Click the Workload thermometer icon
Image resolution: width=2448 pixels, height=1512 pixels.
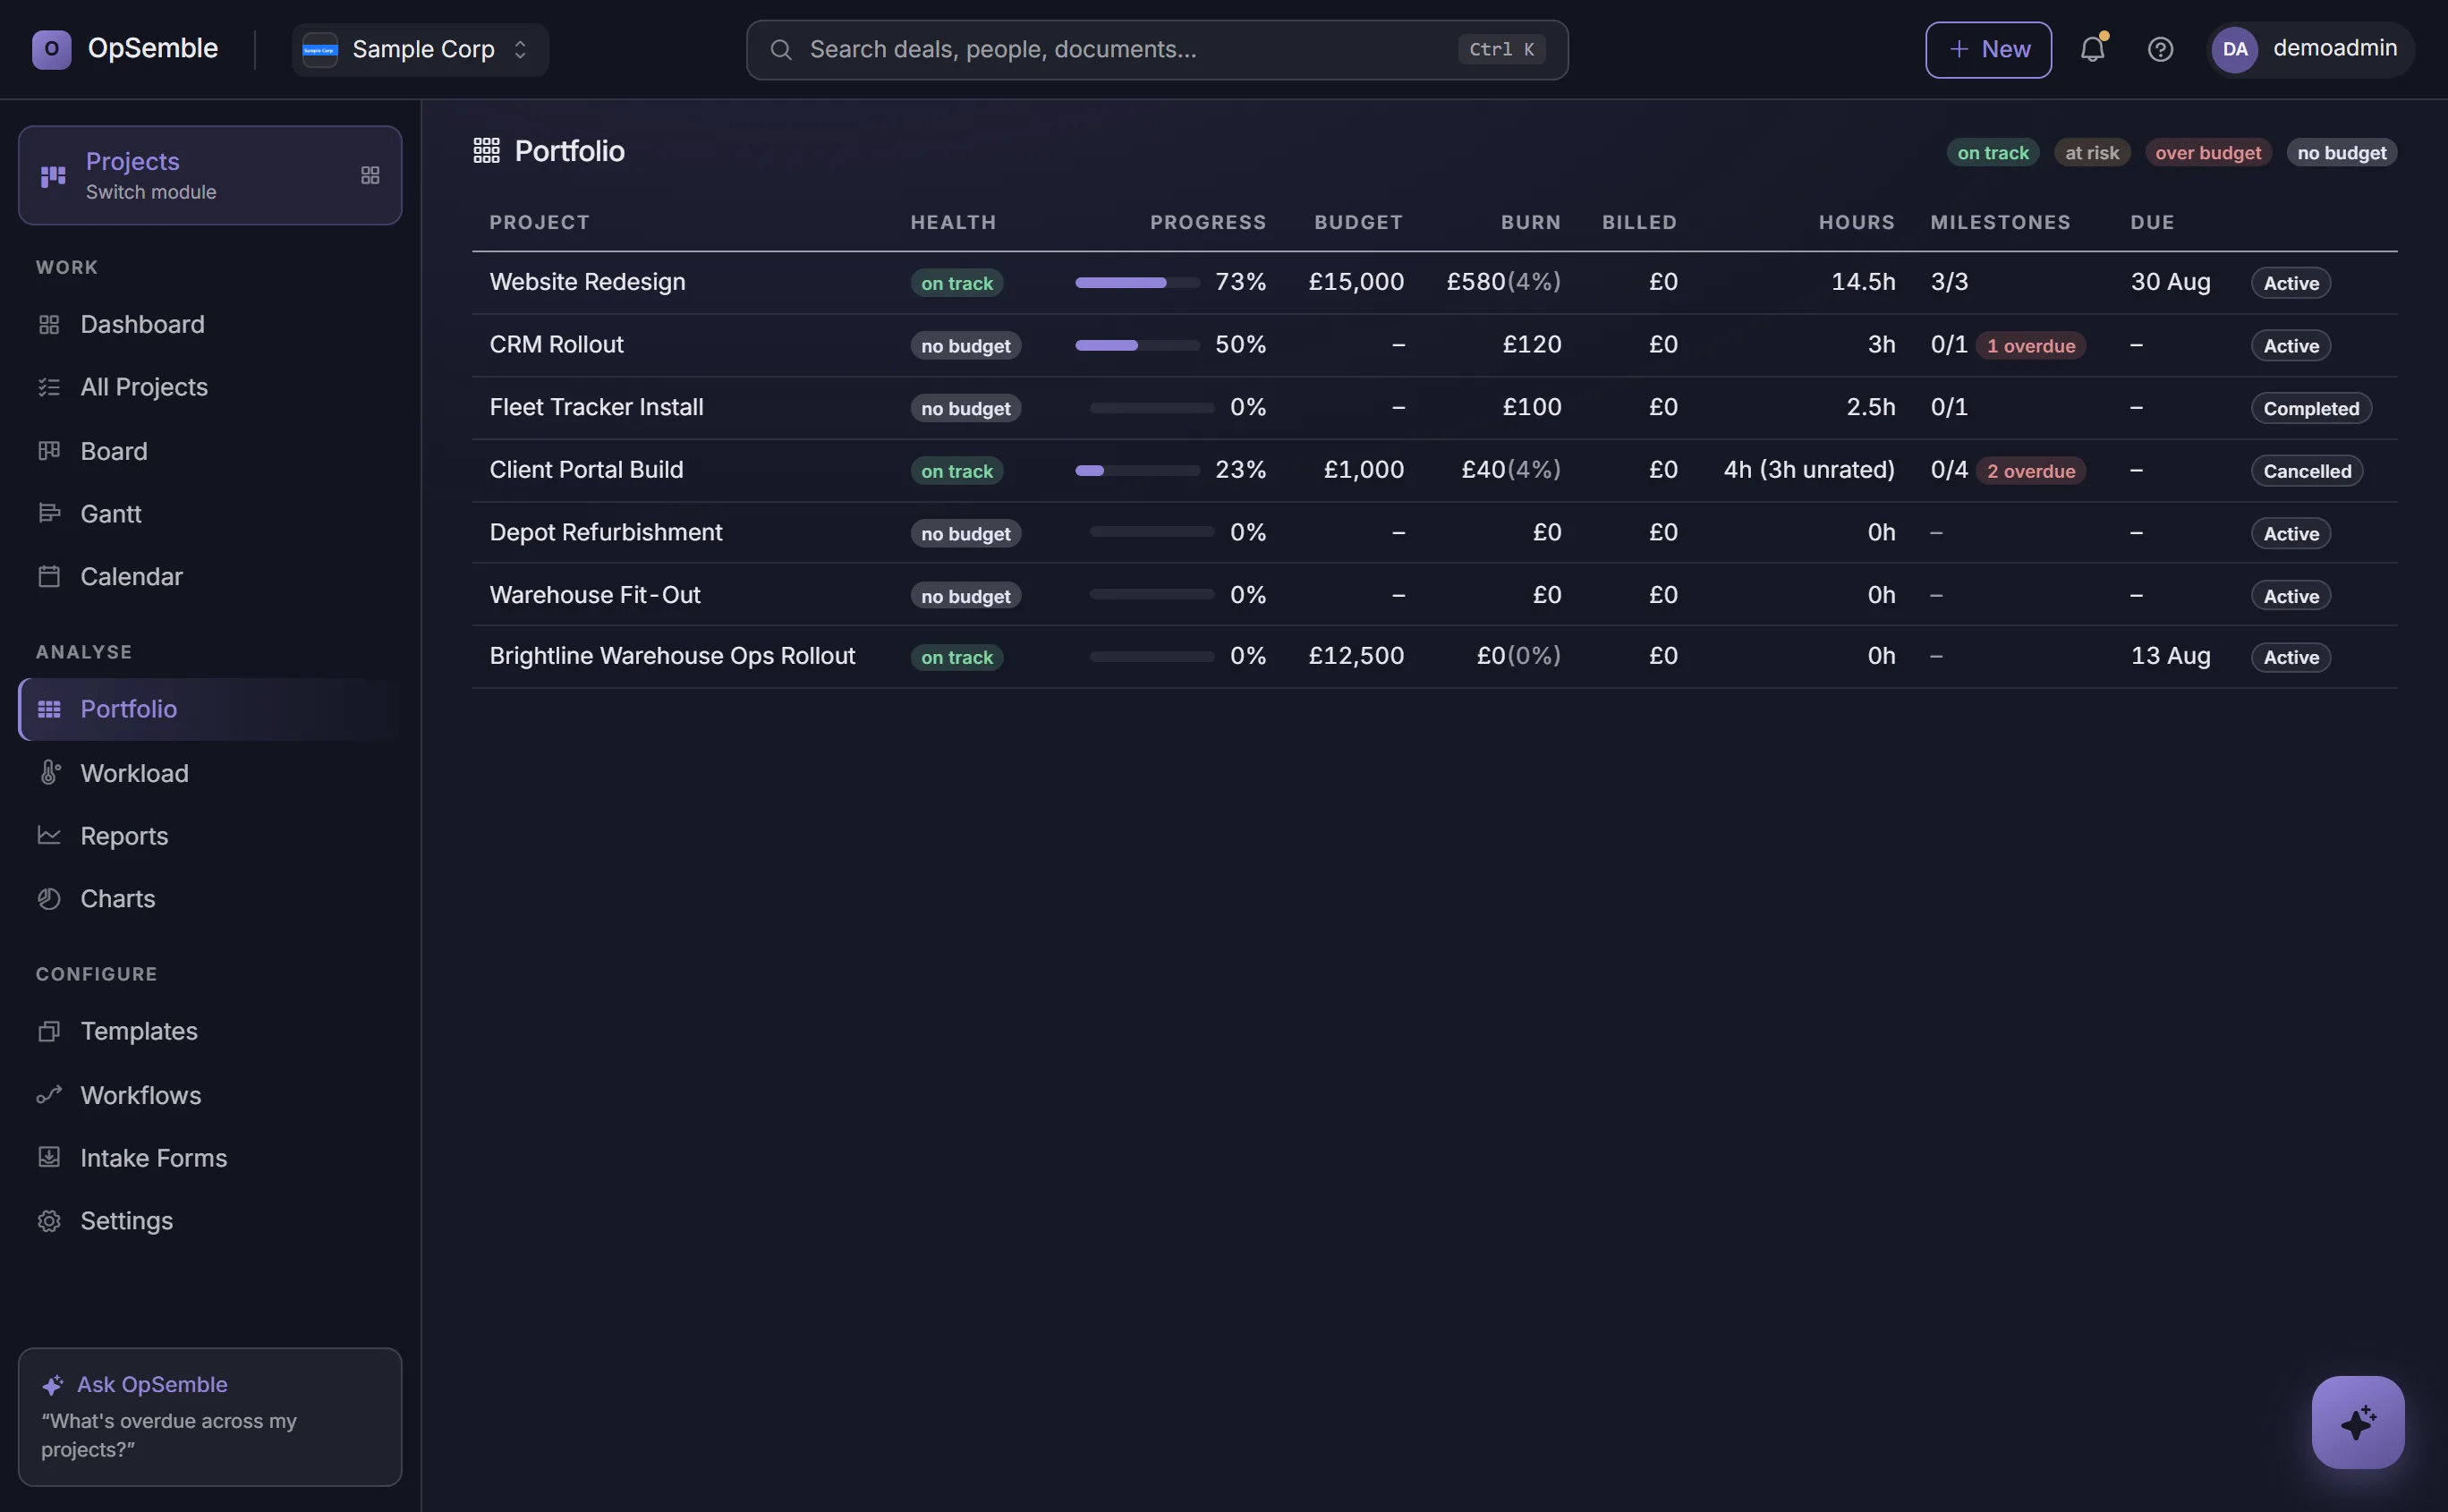pyautogui.click(x=49, y=772)
